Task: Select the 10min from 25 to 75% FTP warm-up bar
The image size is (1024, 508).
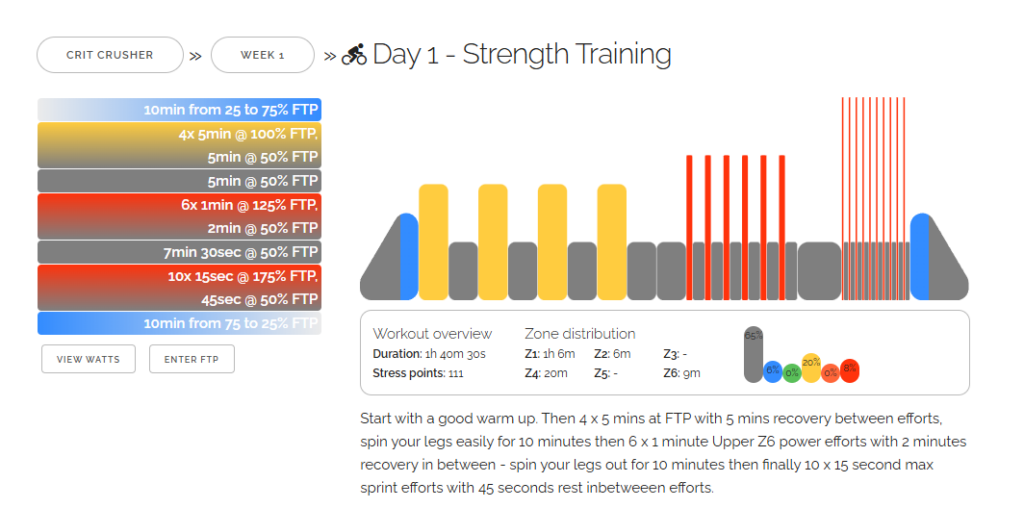Action: [179, 110]
